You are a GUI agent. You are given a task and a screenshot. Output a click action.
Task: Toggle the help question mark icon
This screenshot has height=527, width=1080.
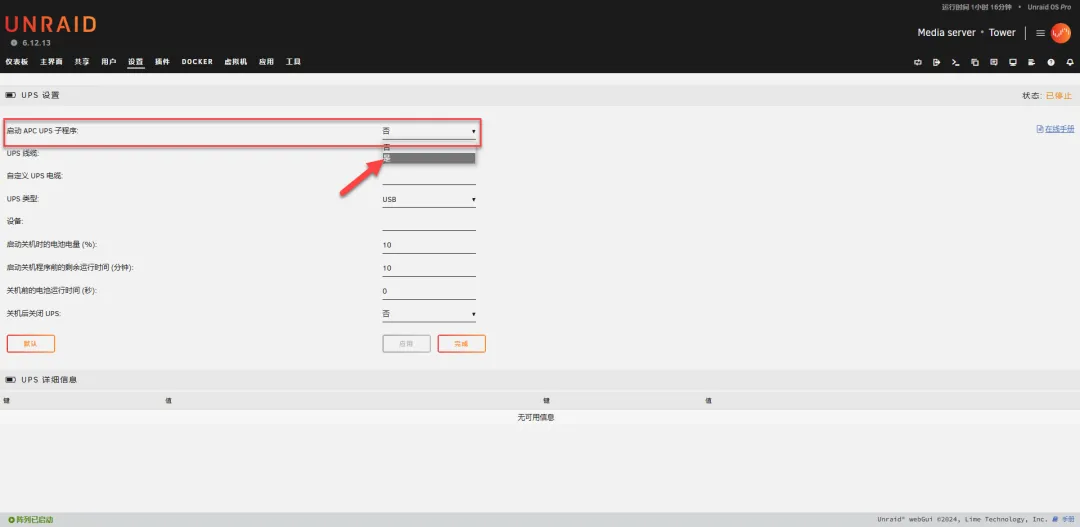1050,62
